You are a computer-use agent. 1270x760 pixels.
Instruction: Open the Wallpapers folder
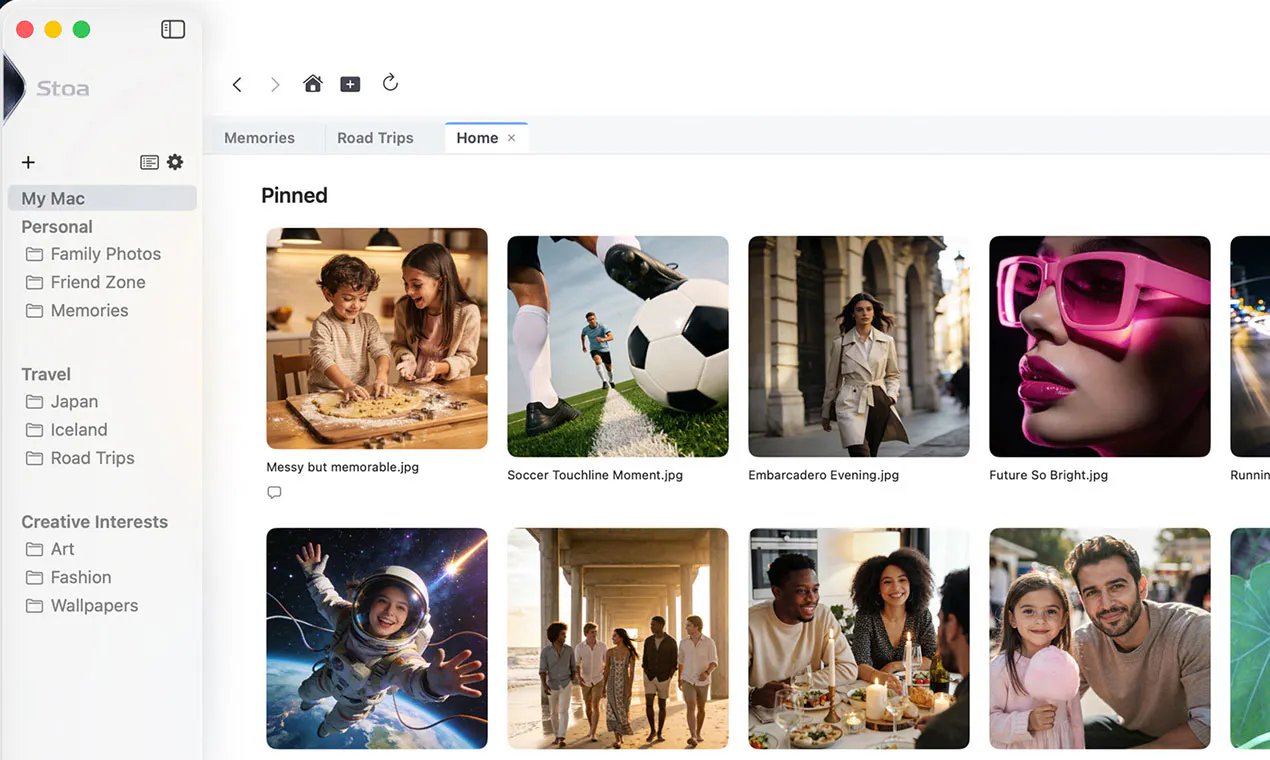pos(82,605)
